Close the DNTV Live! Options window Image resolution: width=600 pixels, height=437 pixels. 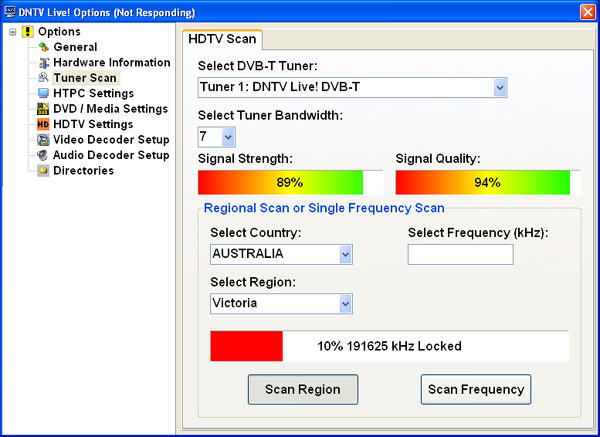[587, 12]
